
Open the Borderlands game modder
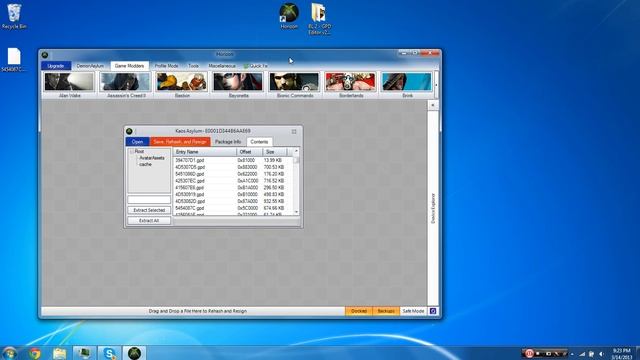(351, 85)
